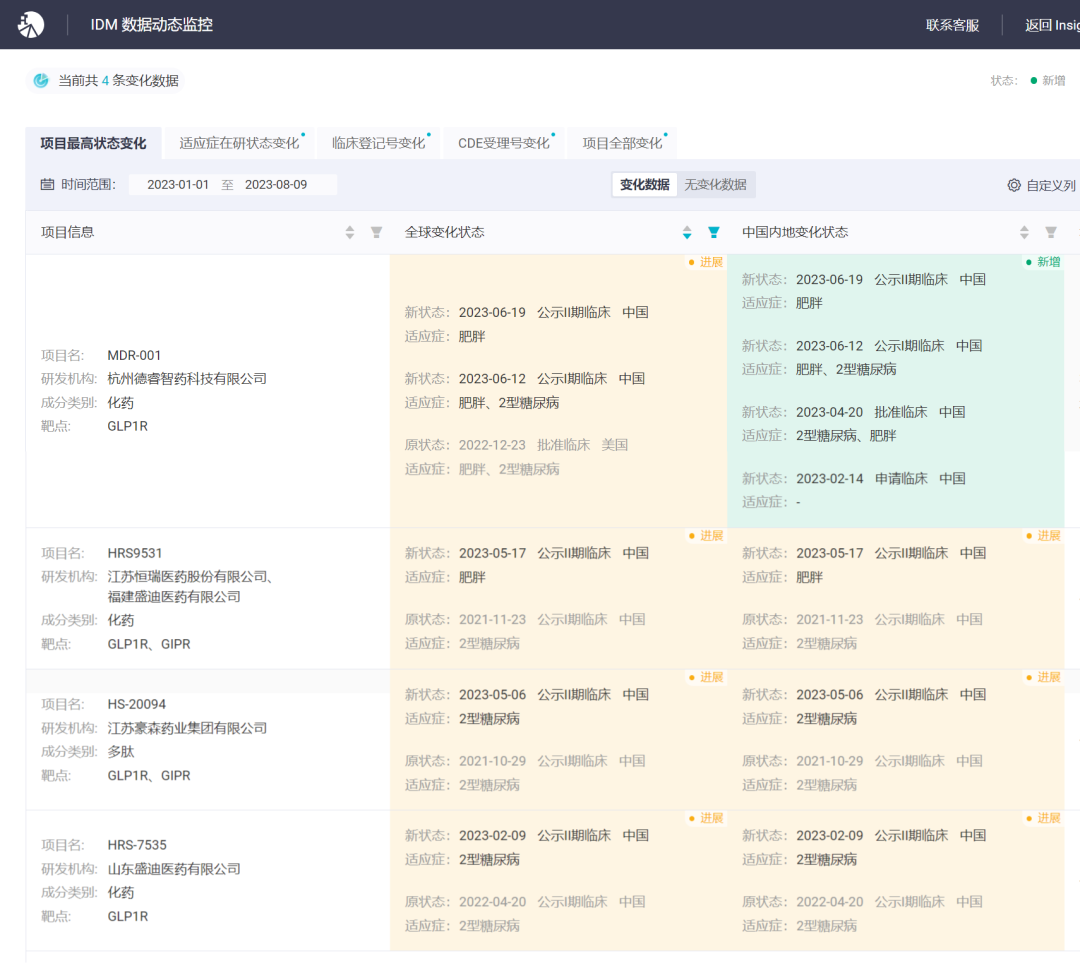This screenshot has width=1080, height=973.
Task: Open the 临床登记号变化 tab
Action: [x=379, y=143]
